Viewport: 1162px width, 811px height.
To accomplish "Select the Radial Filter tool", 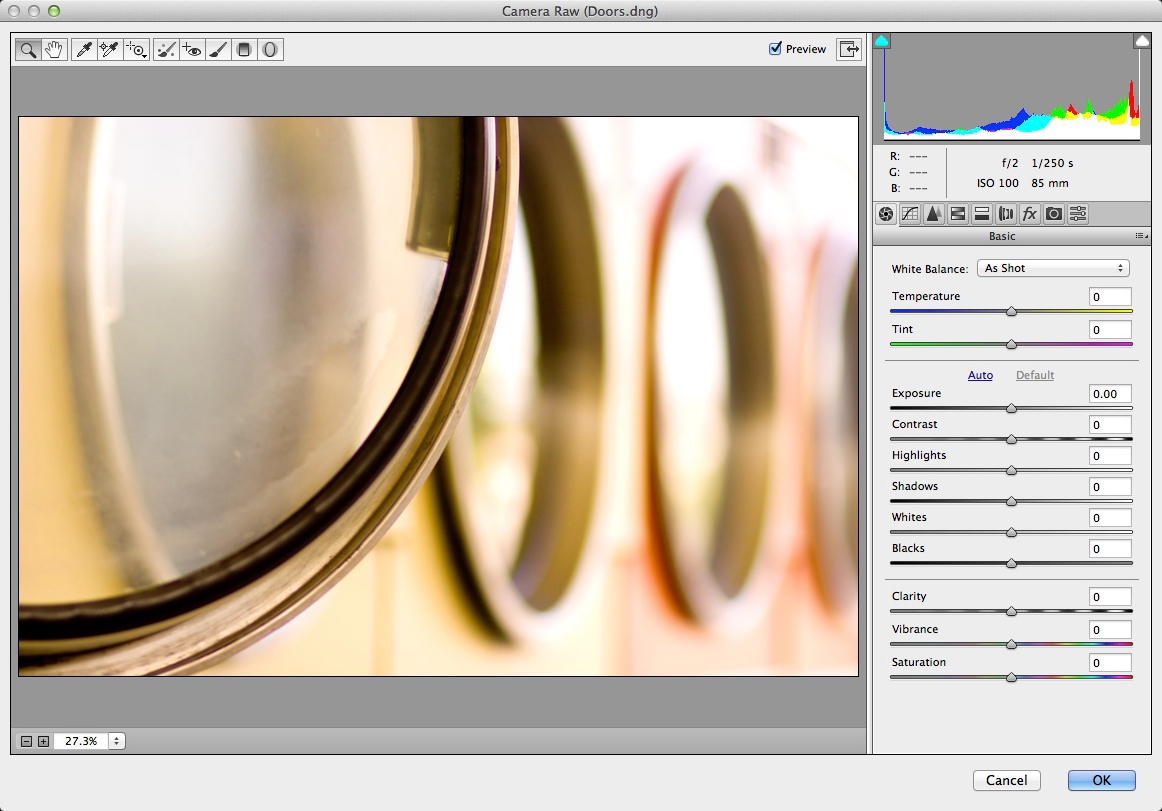I will [270, 48].
